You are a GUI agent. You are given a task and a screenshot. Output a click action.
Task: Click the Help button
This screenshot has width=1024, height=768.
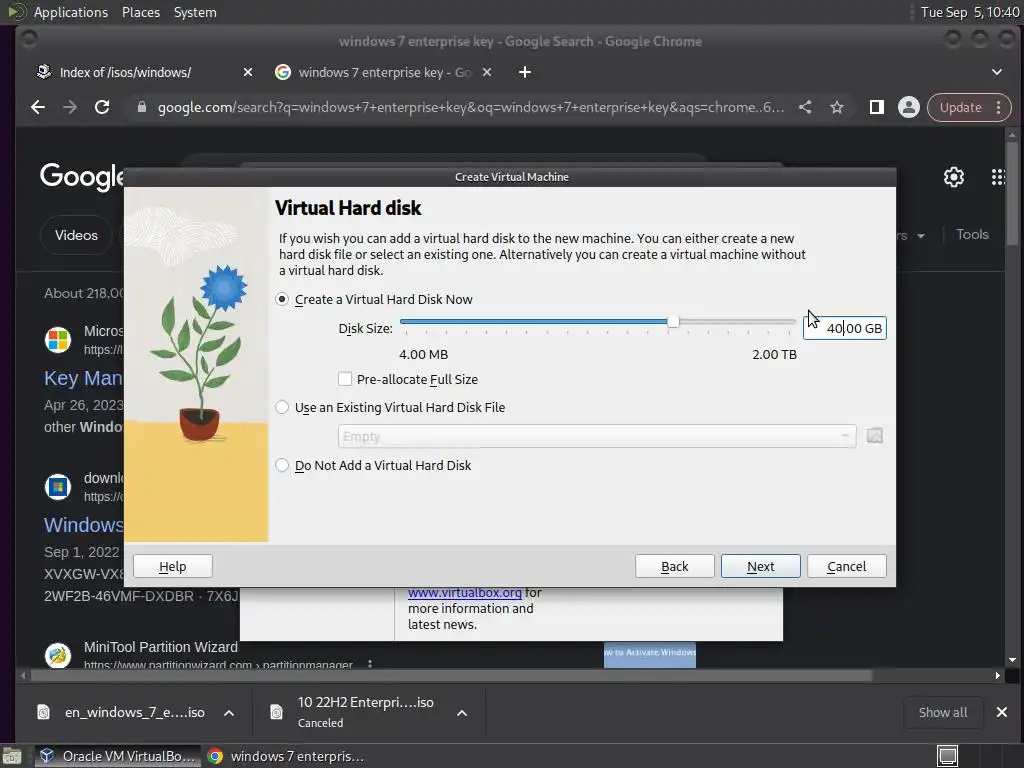coord(172,566)
